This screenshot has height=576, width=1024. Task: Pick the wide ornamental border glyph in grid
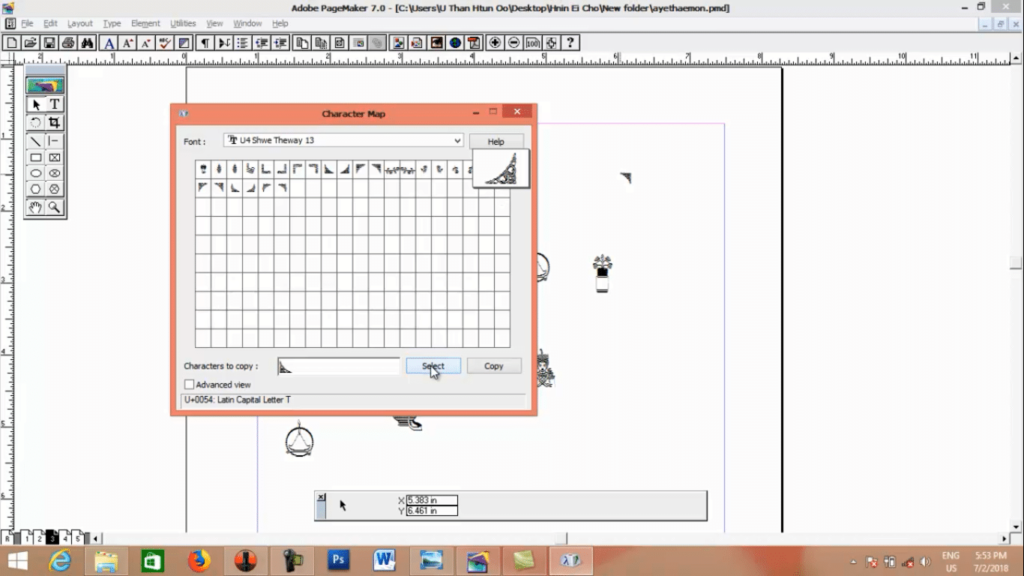click(400, 169)
